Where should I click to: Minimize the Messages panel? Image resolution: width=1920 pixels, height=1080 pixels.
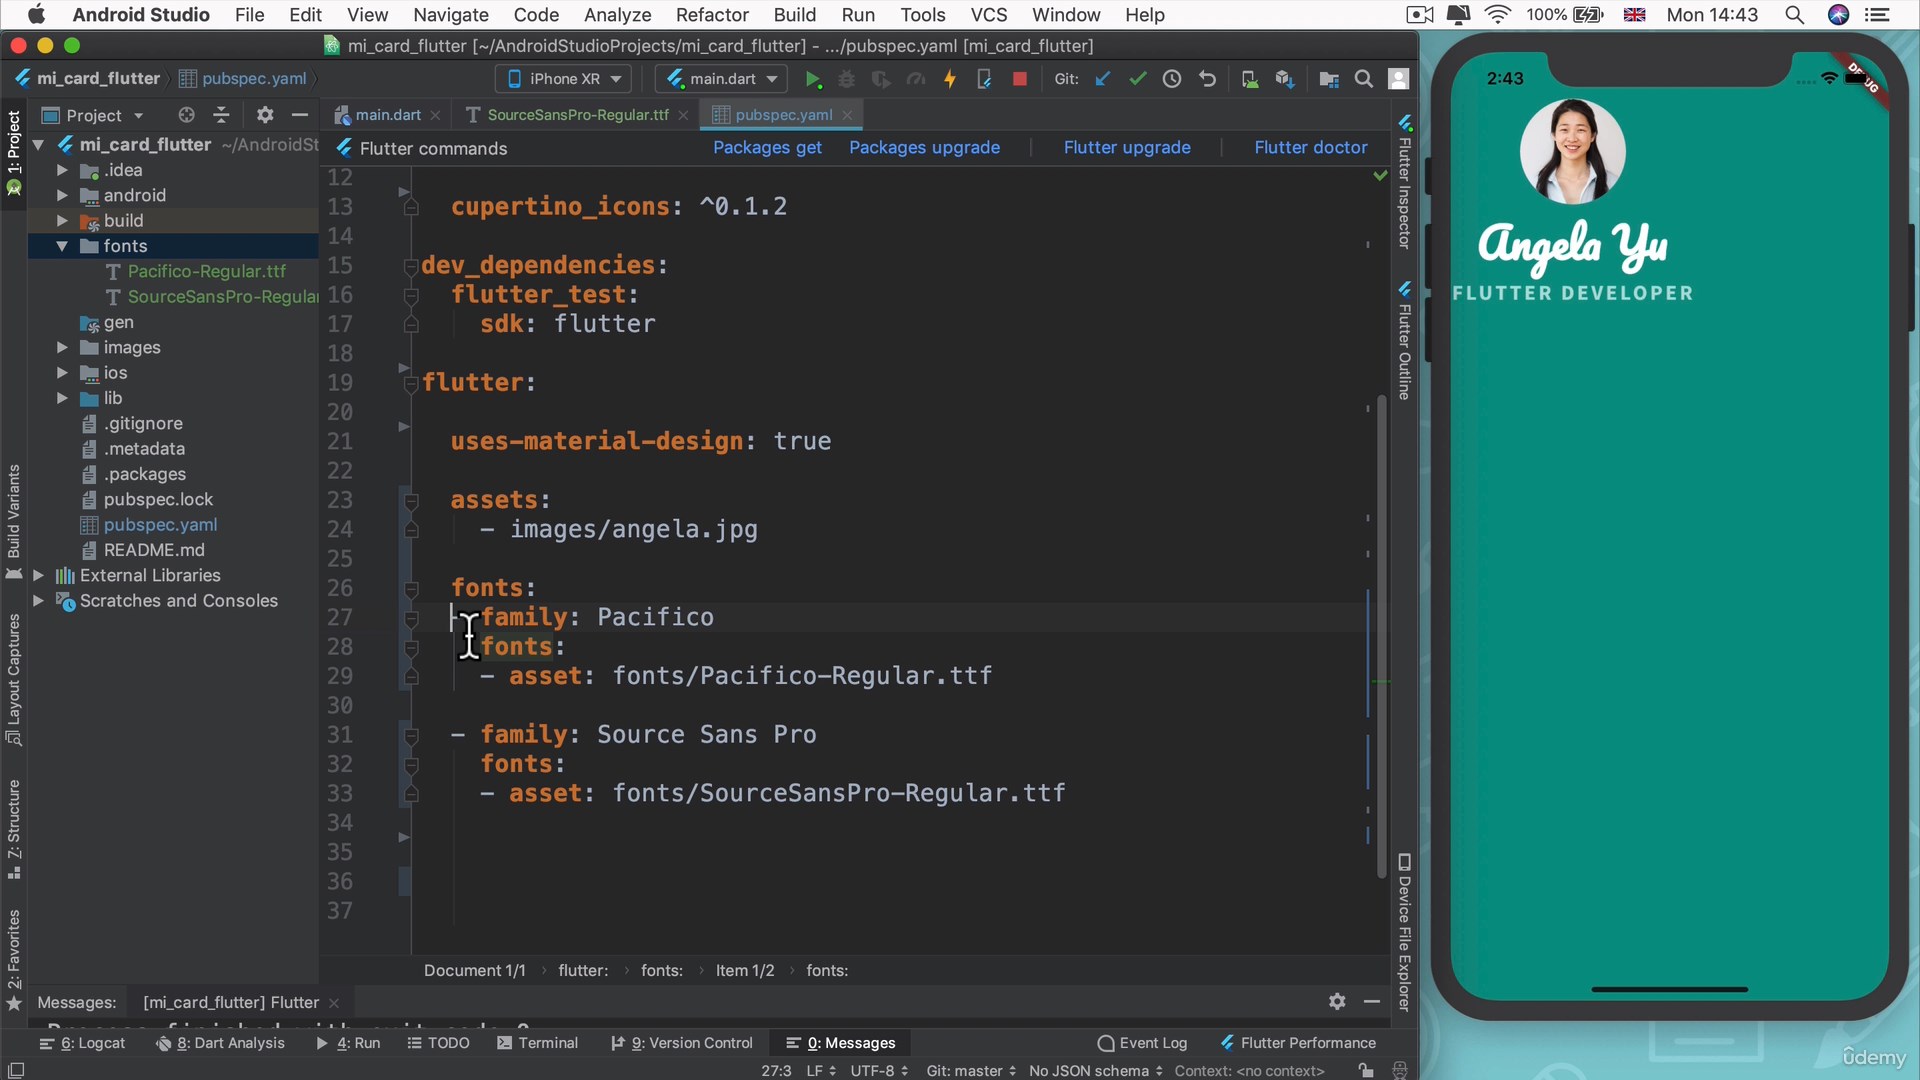pos(1372,1001)
